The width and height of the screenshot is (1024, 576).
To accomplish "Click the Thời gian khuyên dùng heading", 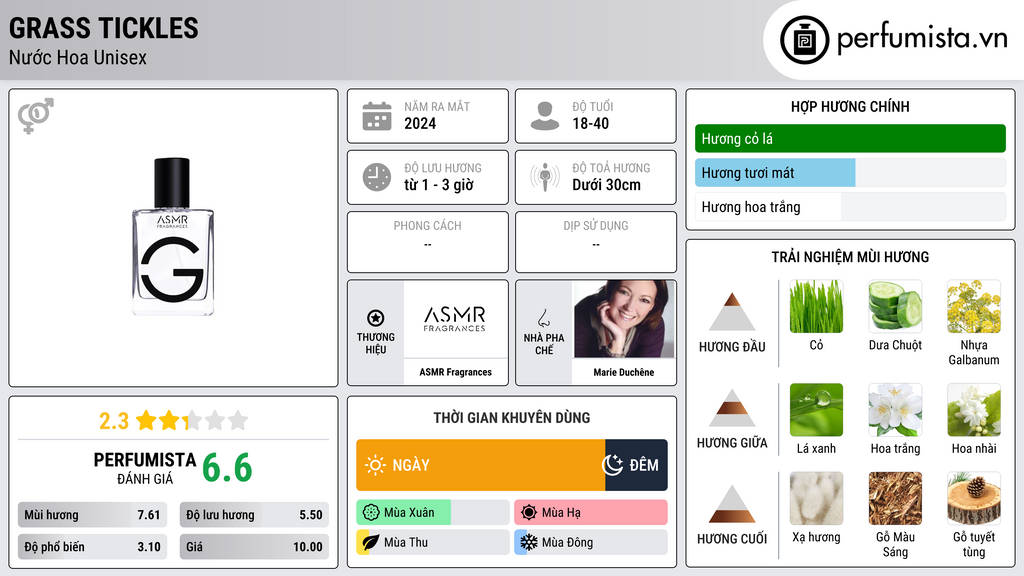I will pyautogui.click(x=512, y=418).
